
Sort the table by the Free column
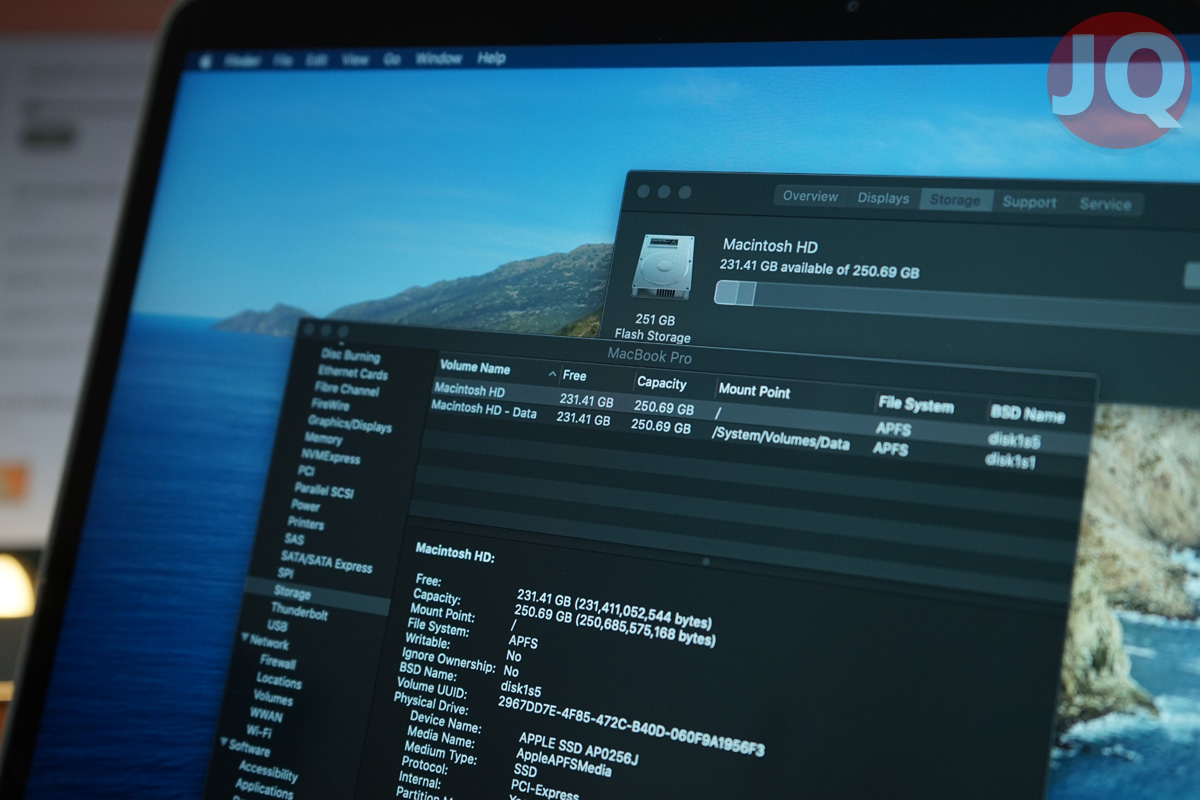point(575,375)
